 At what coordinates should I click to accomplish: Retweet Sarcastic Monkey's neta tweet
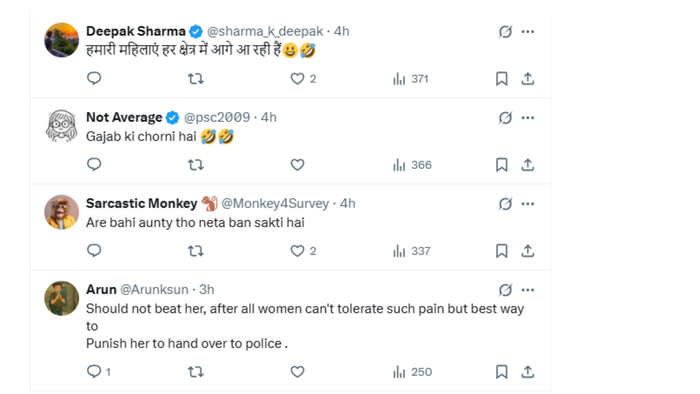click(x=196, y=251)
